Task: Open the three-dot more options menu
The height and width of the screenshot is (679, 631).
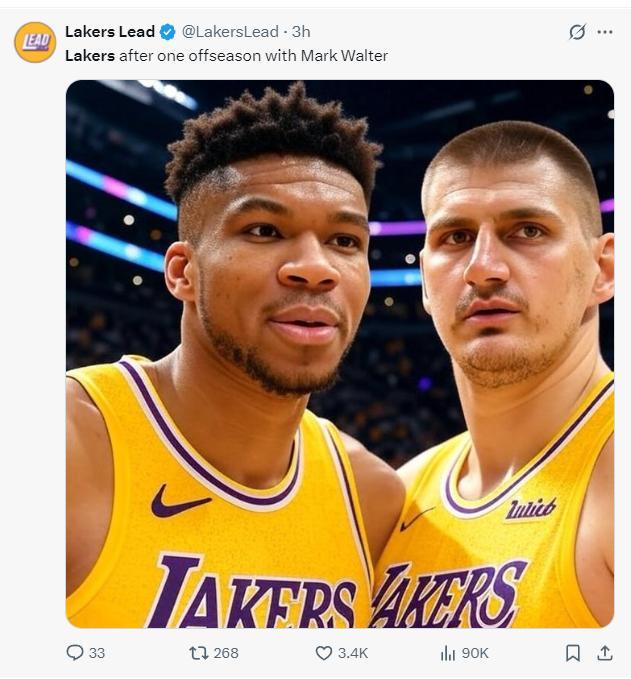Action: pyautogui.click(x=604, y=32)
